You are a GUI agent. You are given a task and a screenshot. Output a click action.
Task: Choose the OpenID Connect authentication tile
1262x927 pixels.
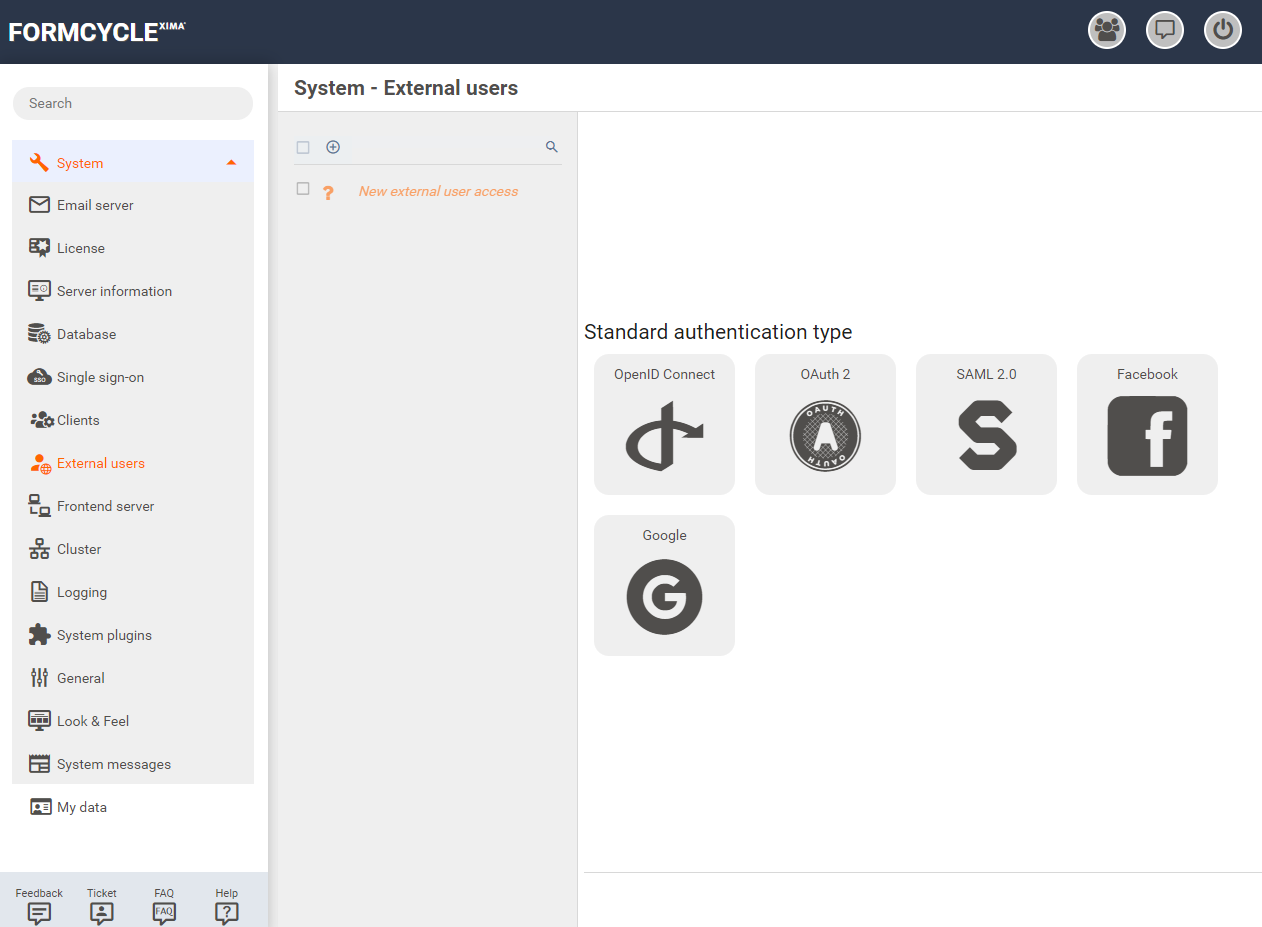(x=664, y=424)
